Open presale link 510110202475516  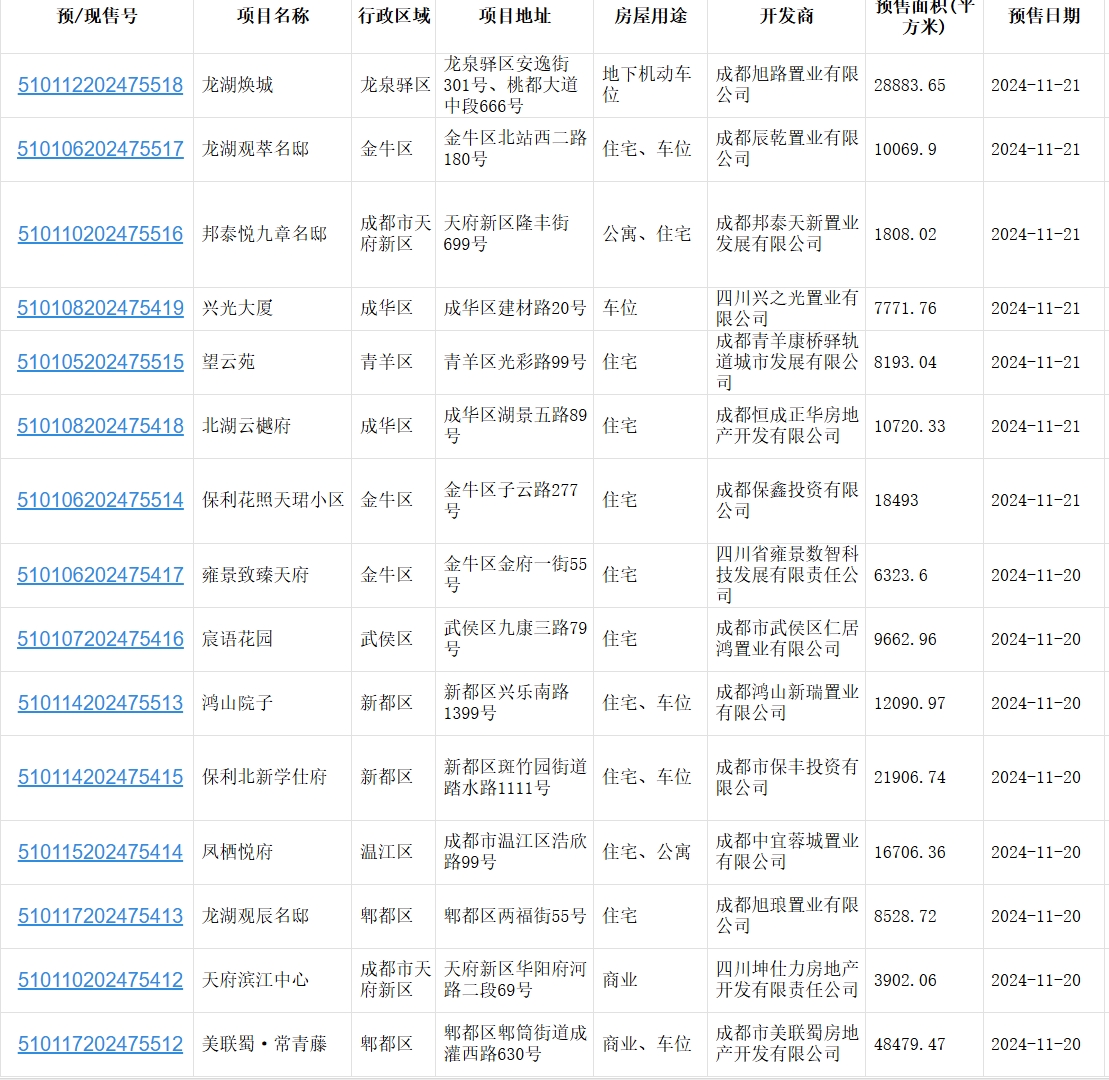[100, 234]
